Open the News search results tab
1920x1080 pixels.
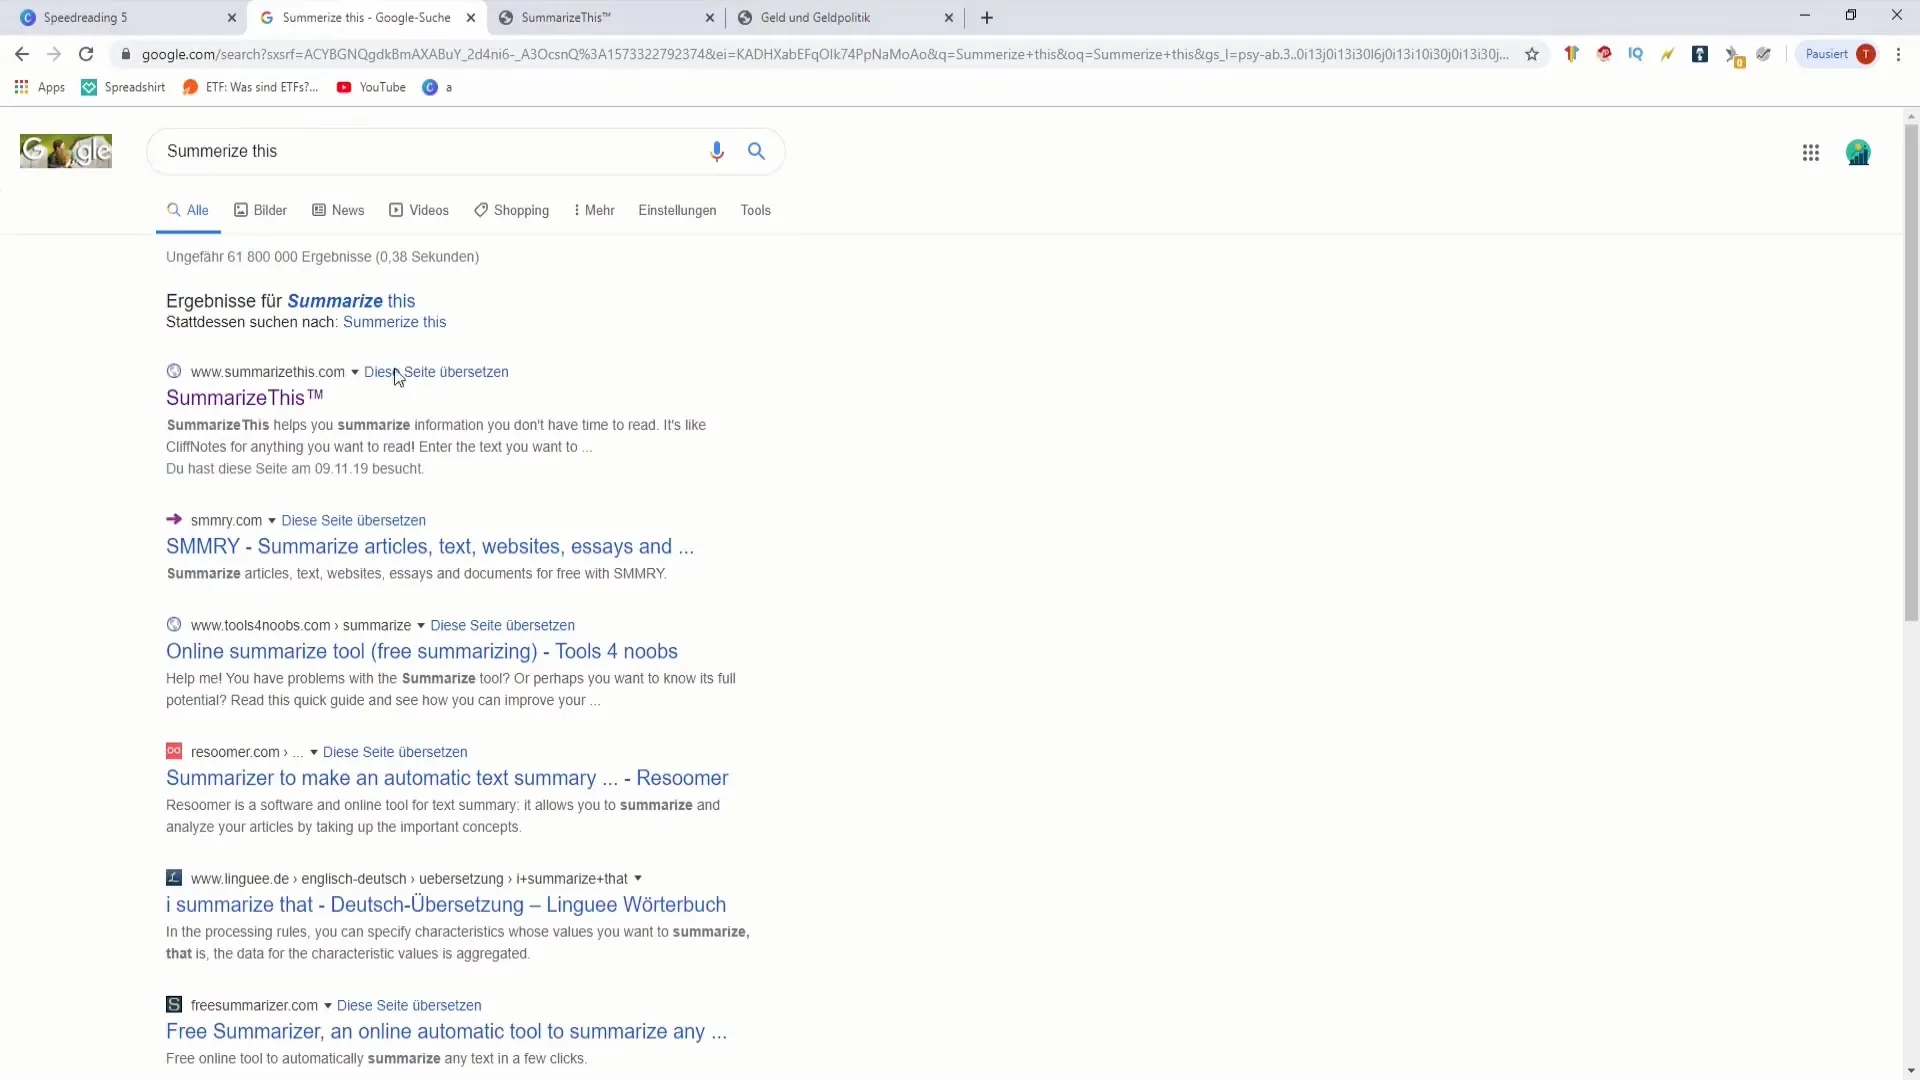[348, 210]
